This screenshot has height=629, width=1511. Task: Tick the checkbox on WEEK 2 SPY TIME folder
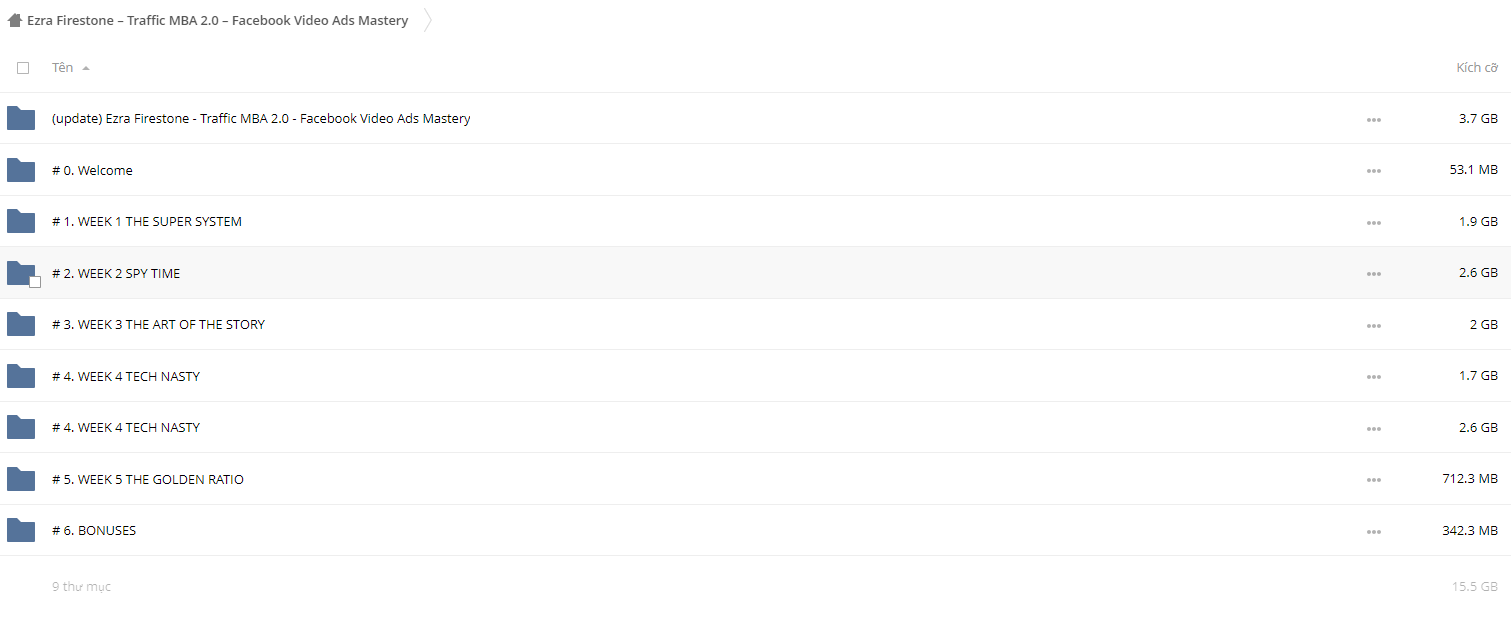35,282
